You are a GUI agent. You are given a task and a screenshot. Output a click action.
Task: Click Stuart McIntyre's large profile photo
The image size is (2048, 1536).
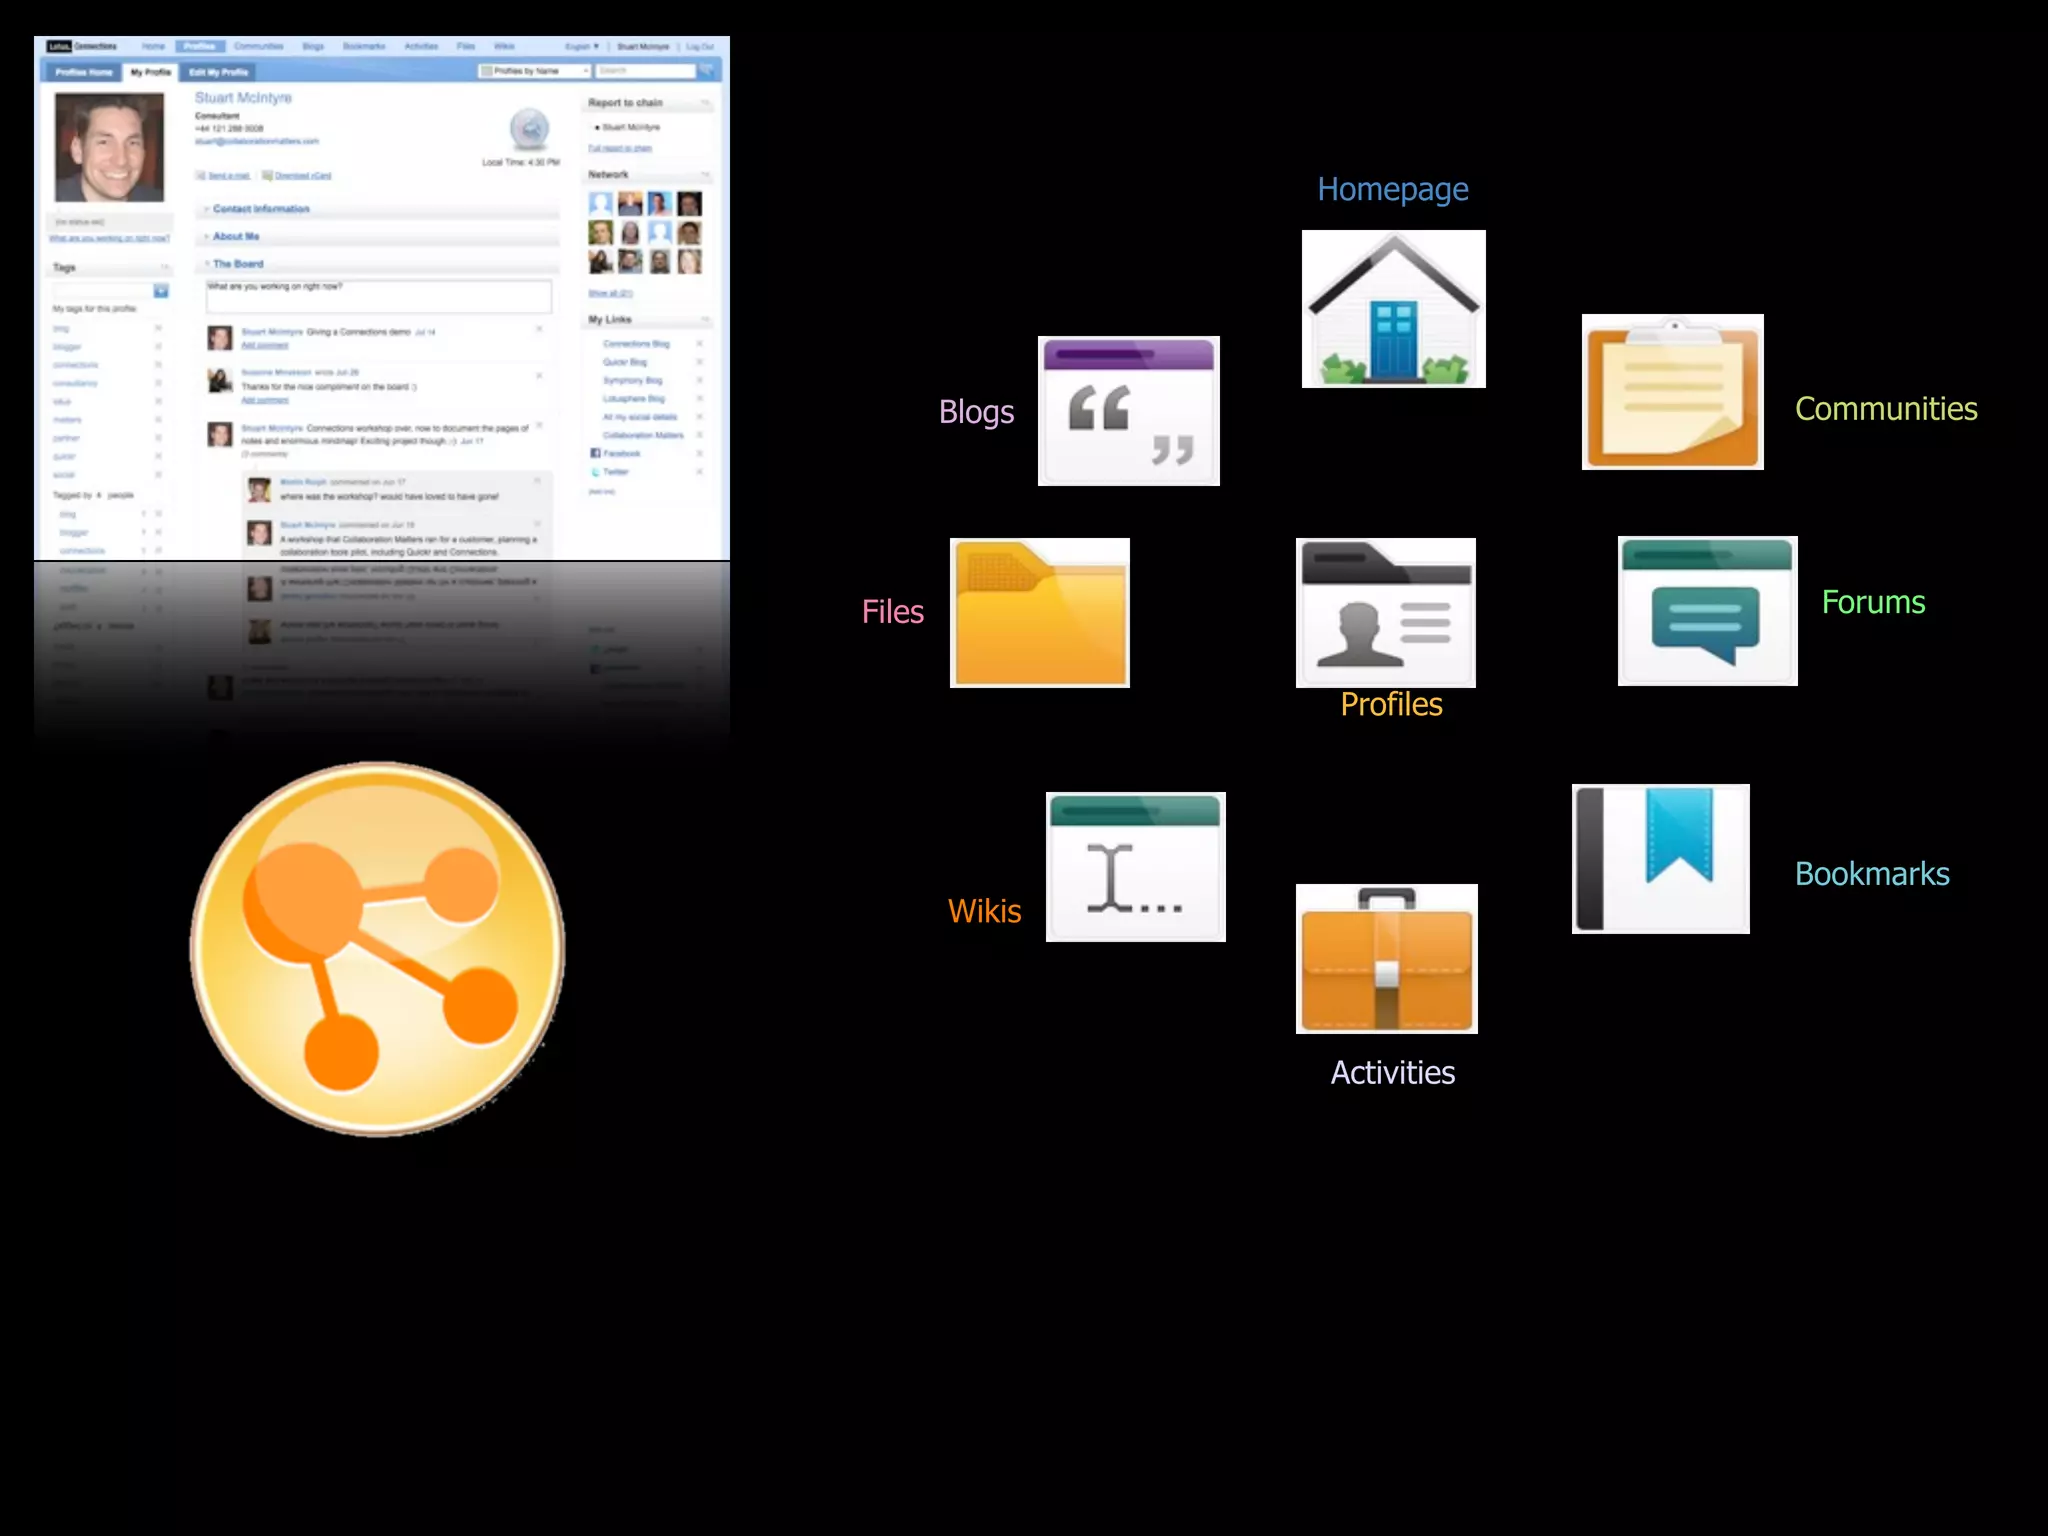tap(109, 147)
